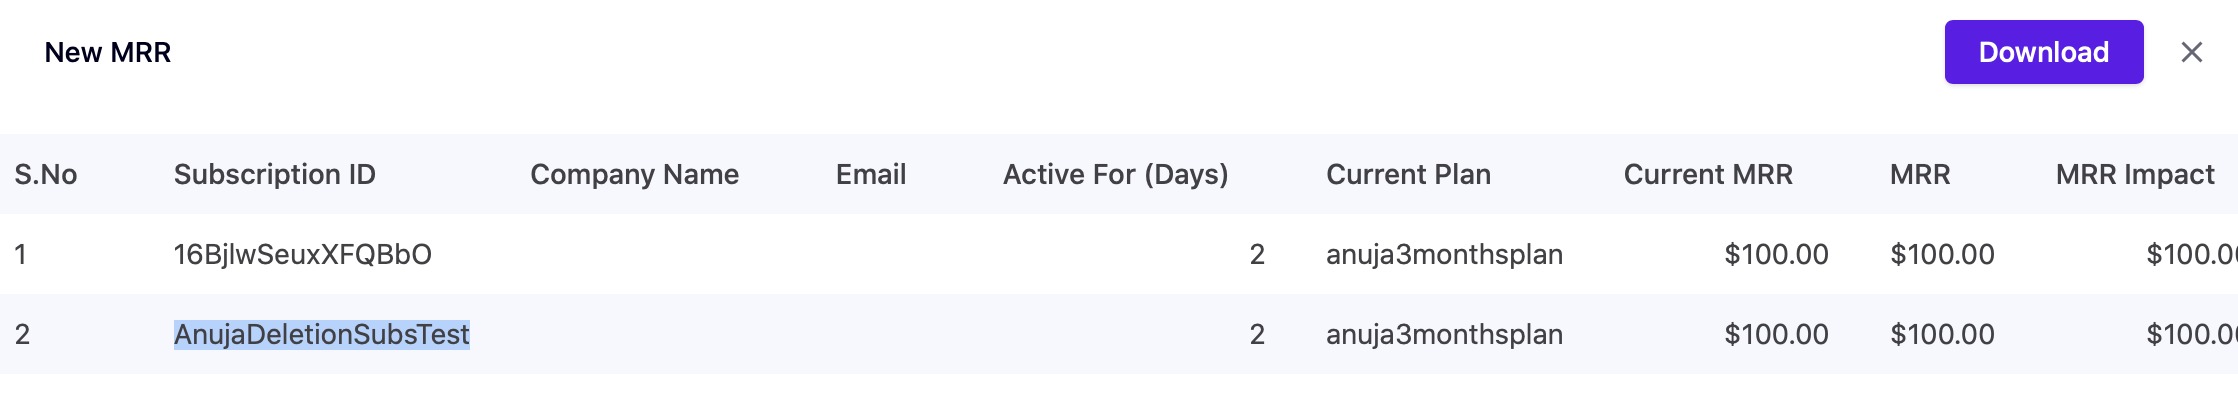
Task: Click the Email column header
Action: [x=871, y=174]
